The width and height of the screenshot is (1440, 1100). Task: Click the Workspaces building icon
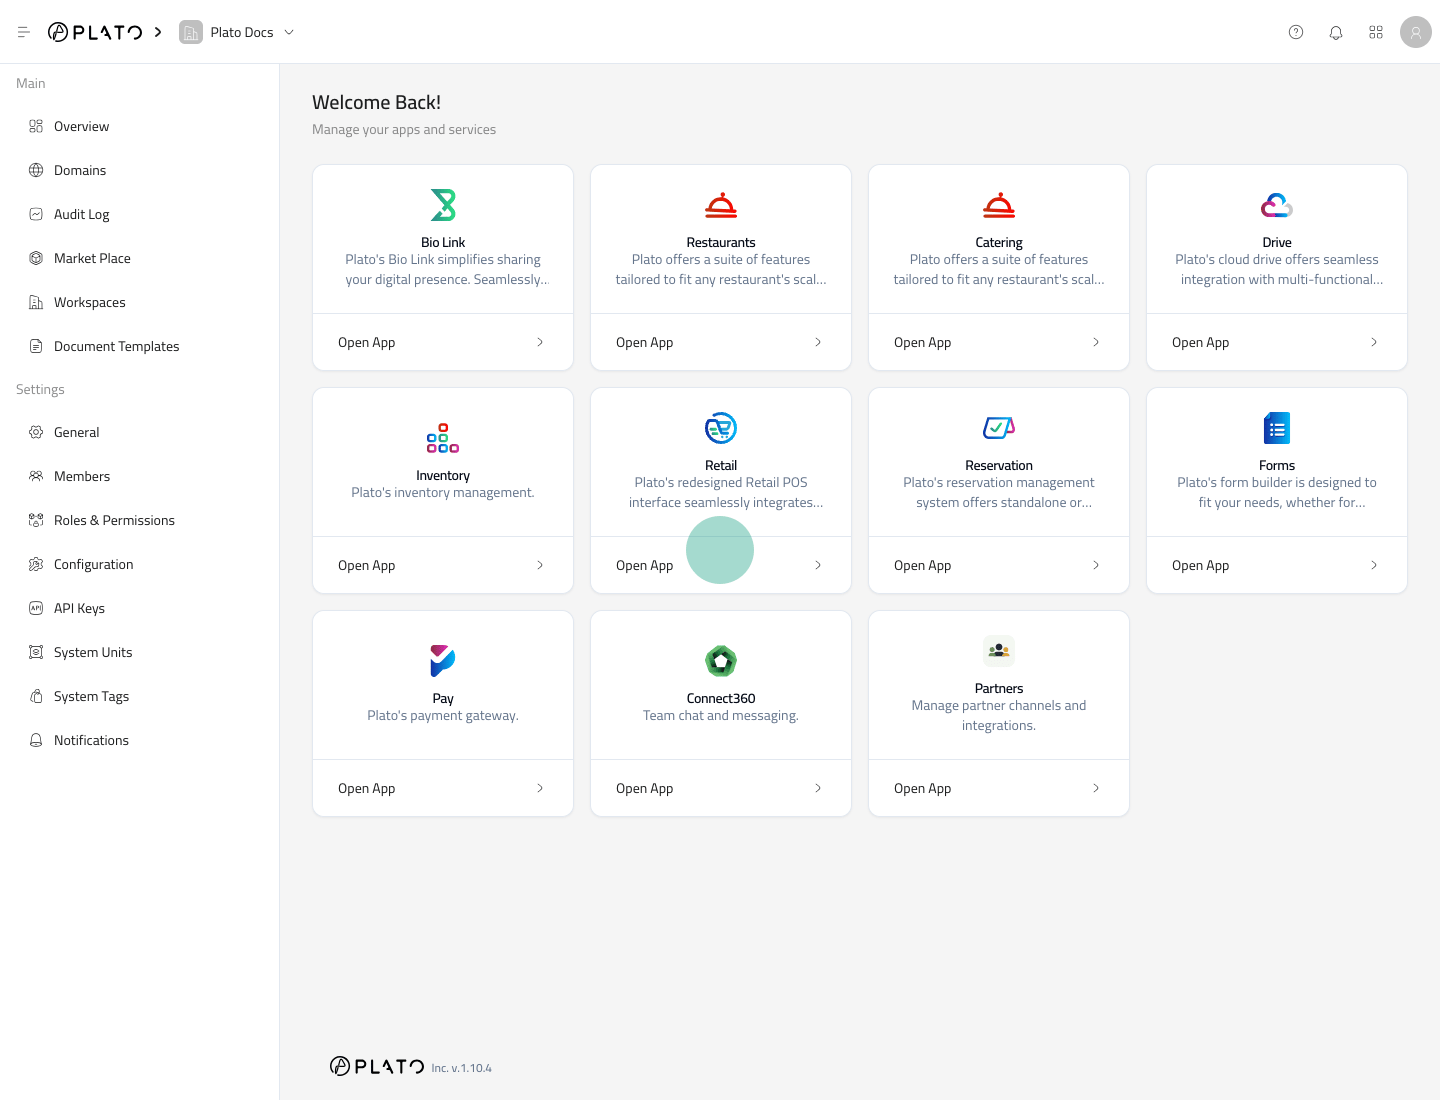coord(36,302)
